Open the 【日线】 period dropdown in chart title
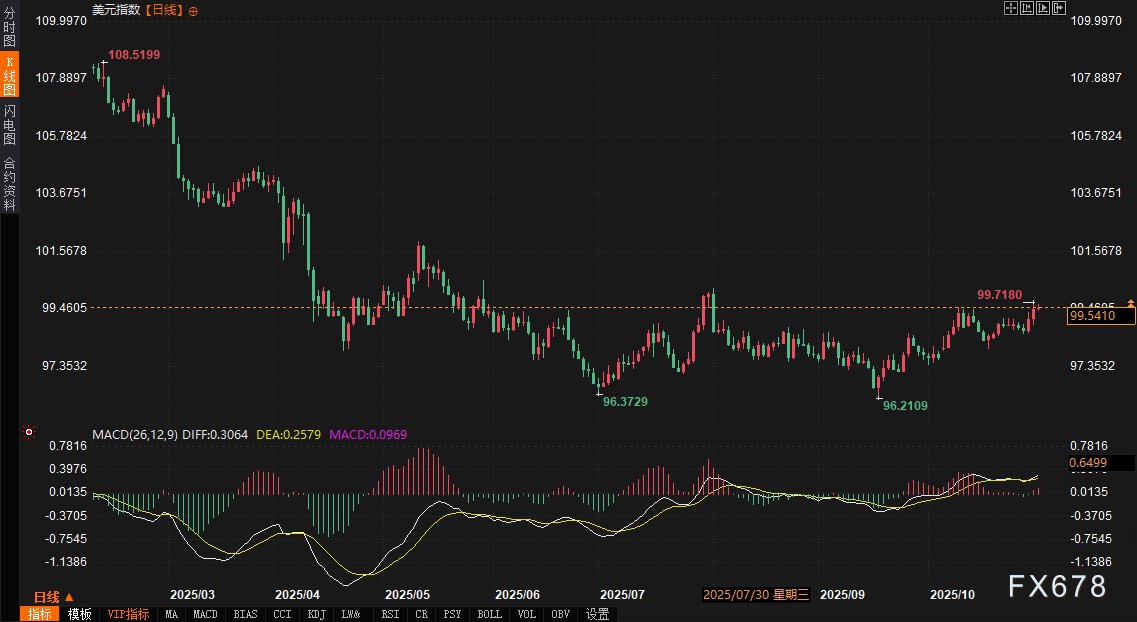This screenshot has height=622, width=1137. click(x=164, y=10)
